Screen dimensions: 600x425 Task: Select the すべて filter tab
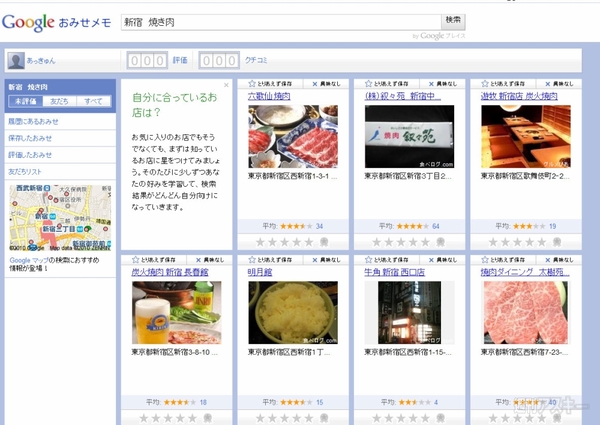coord(93,101)
